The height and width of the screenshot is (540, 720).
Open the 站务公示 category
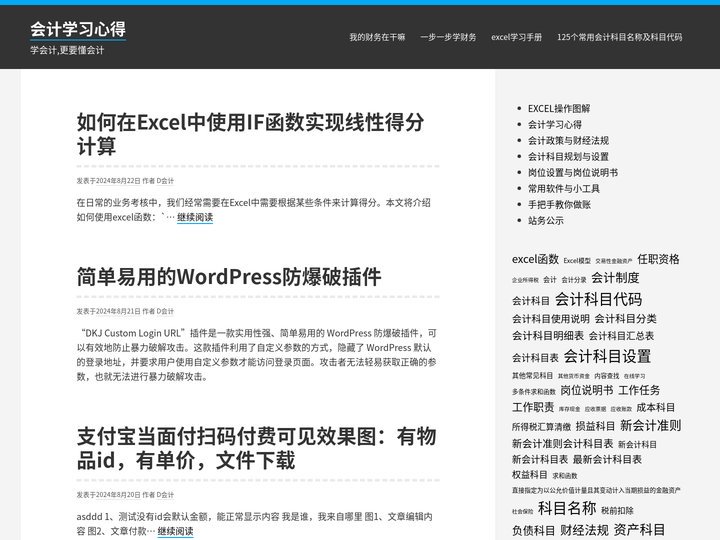pyautogui.click(x=546, y=221)
